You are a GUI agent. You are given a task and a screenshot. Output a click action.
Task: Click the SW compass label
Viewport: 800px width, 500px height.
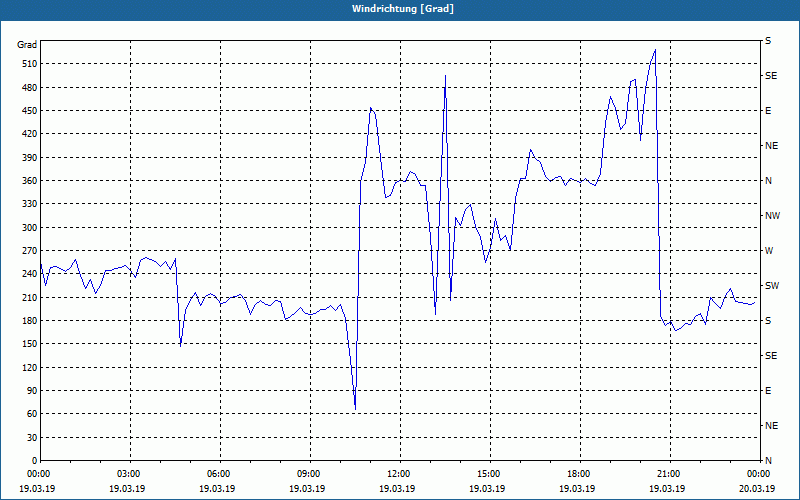[x=772, y=286]
